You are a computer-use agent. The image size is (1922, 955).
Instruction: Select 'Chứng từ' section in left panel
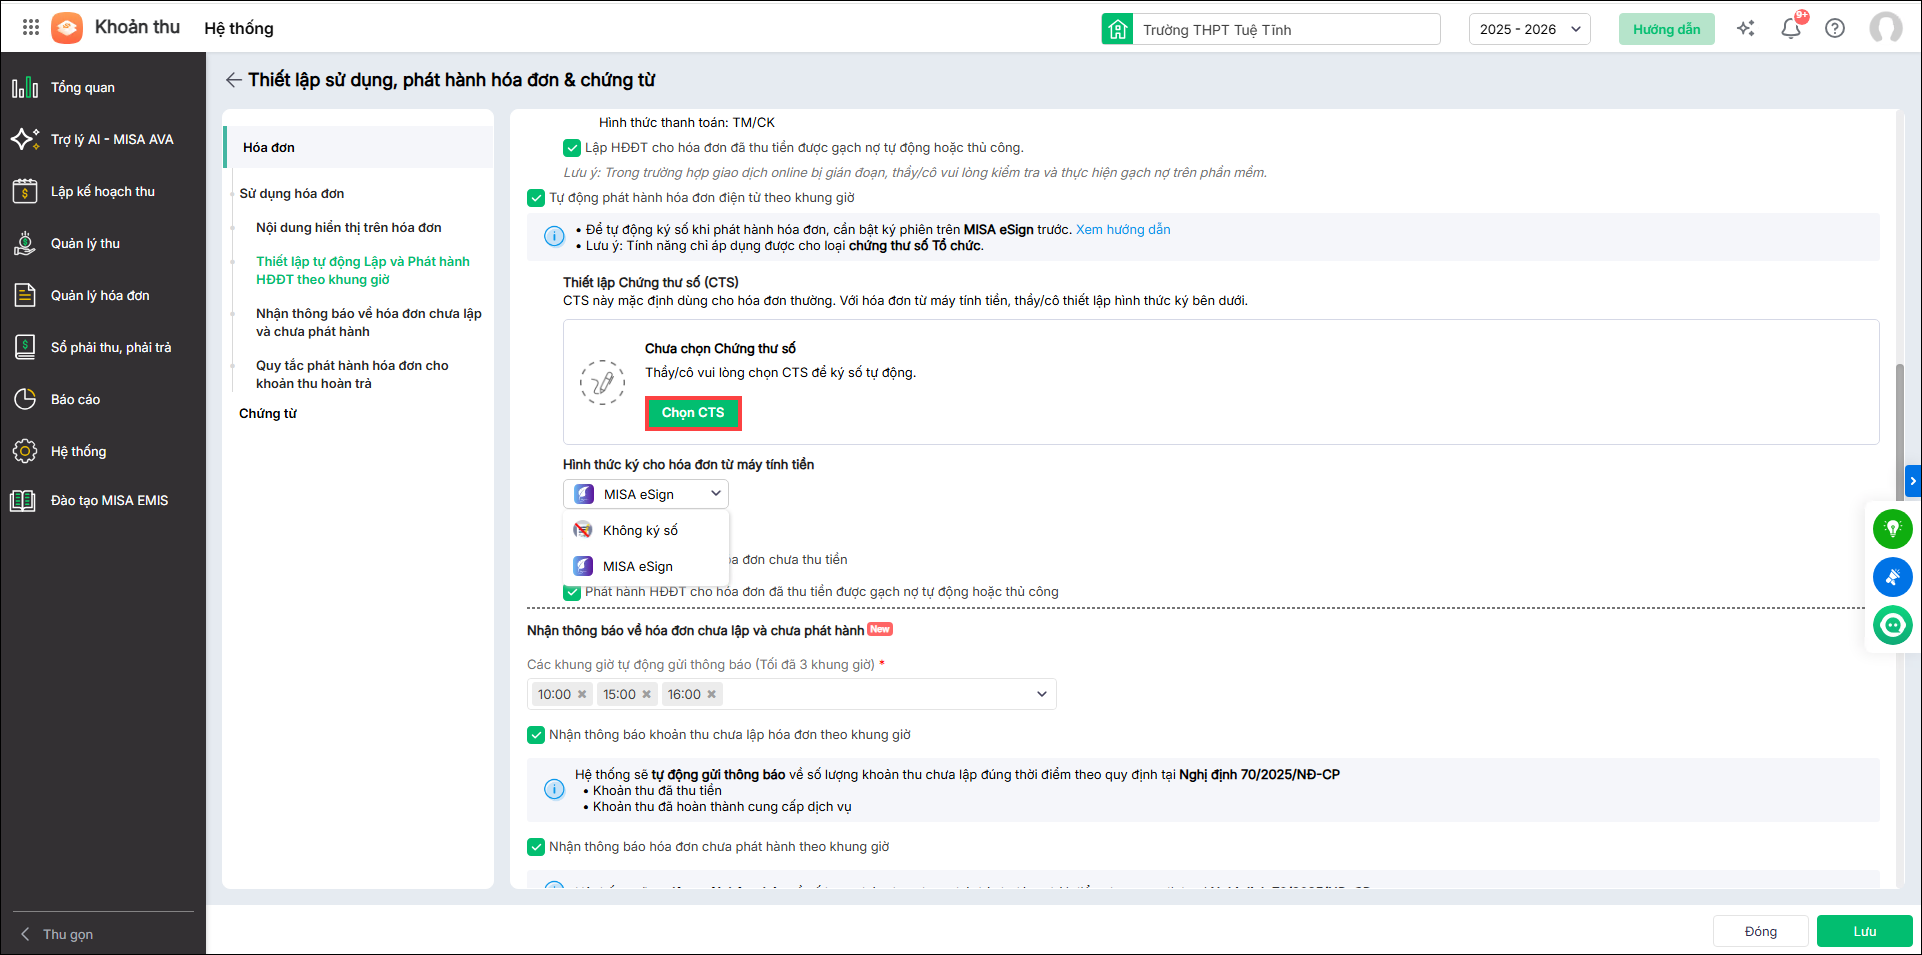(268, 413)
